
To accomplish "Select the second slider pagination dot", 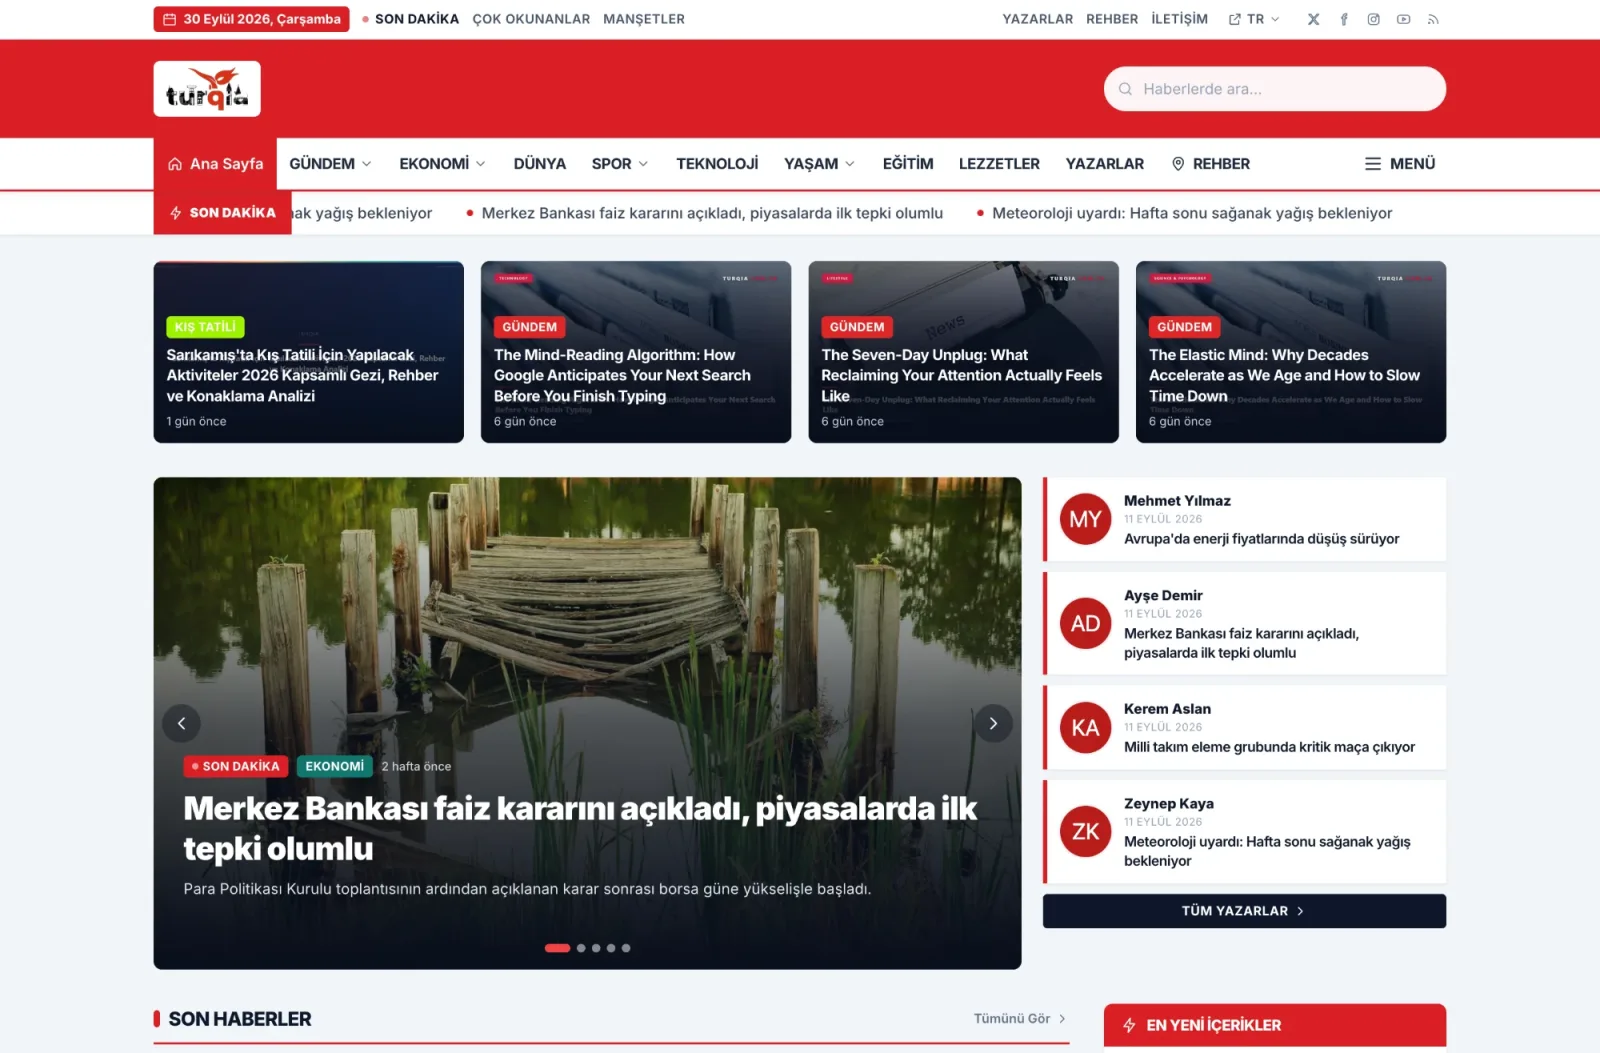I will (581, 948).
